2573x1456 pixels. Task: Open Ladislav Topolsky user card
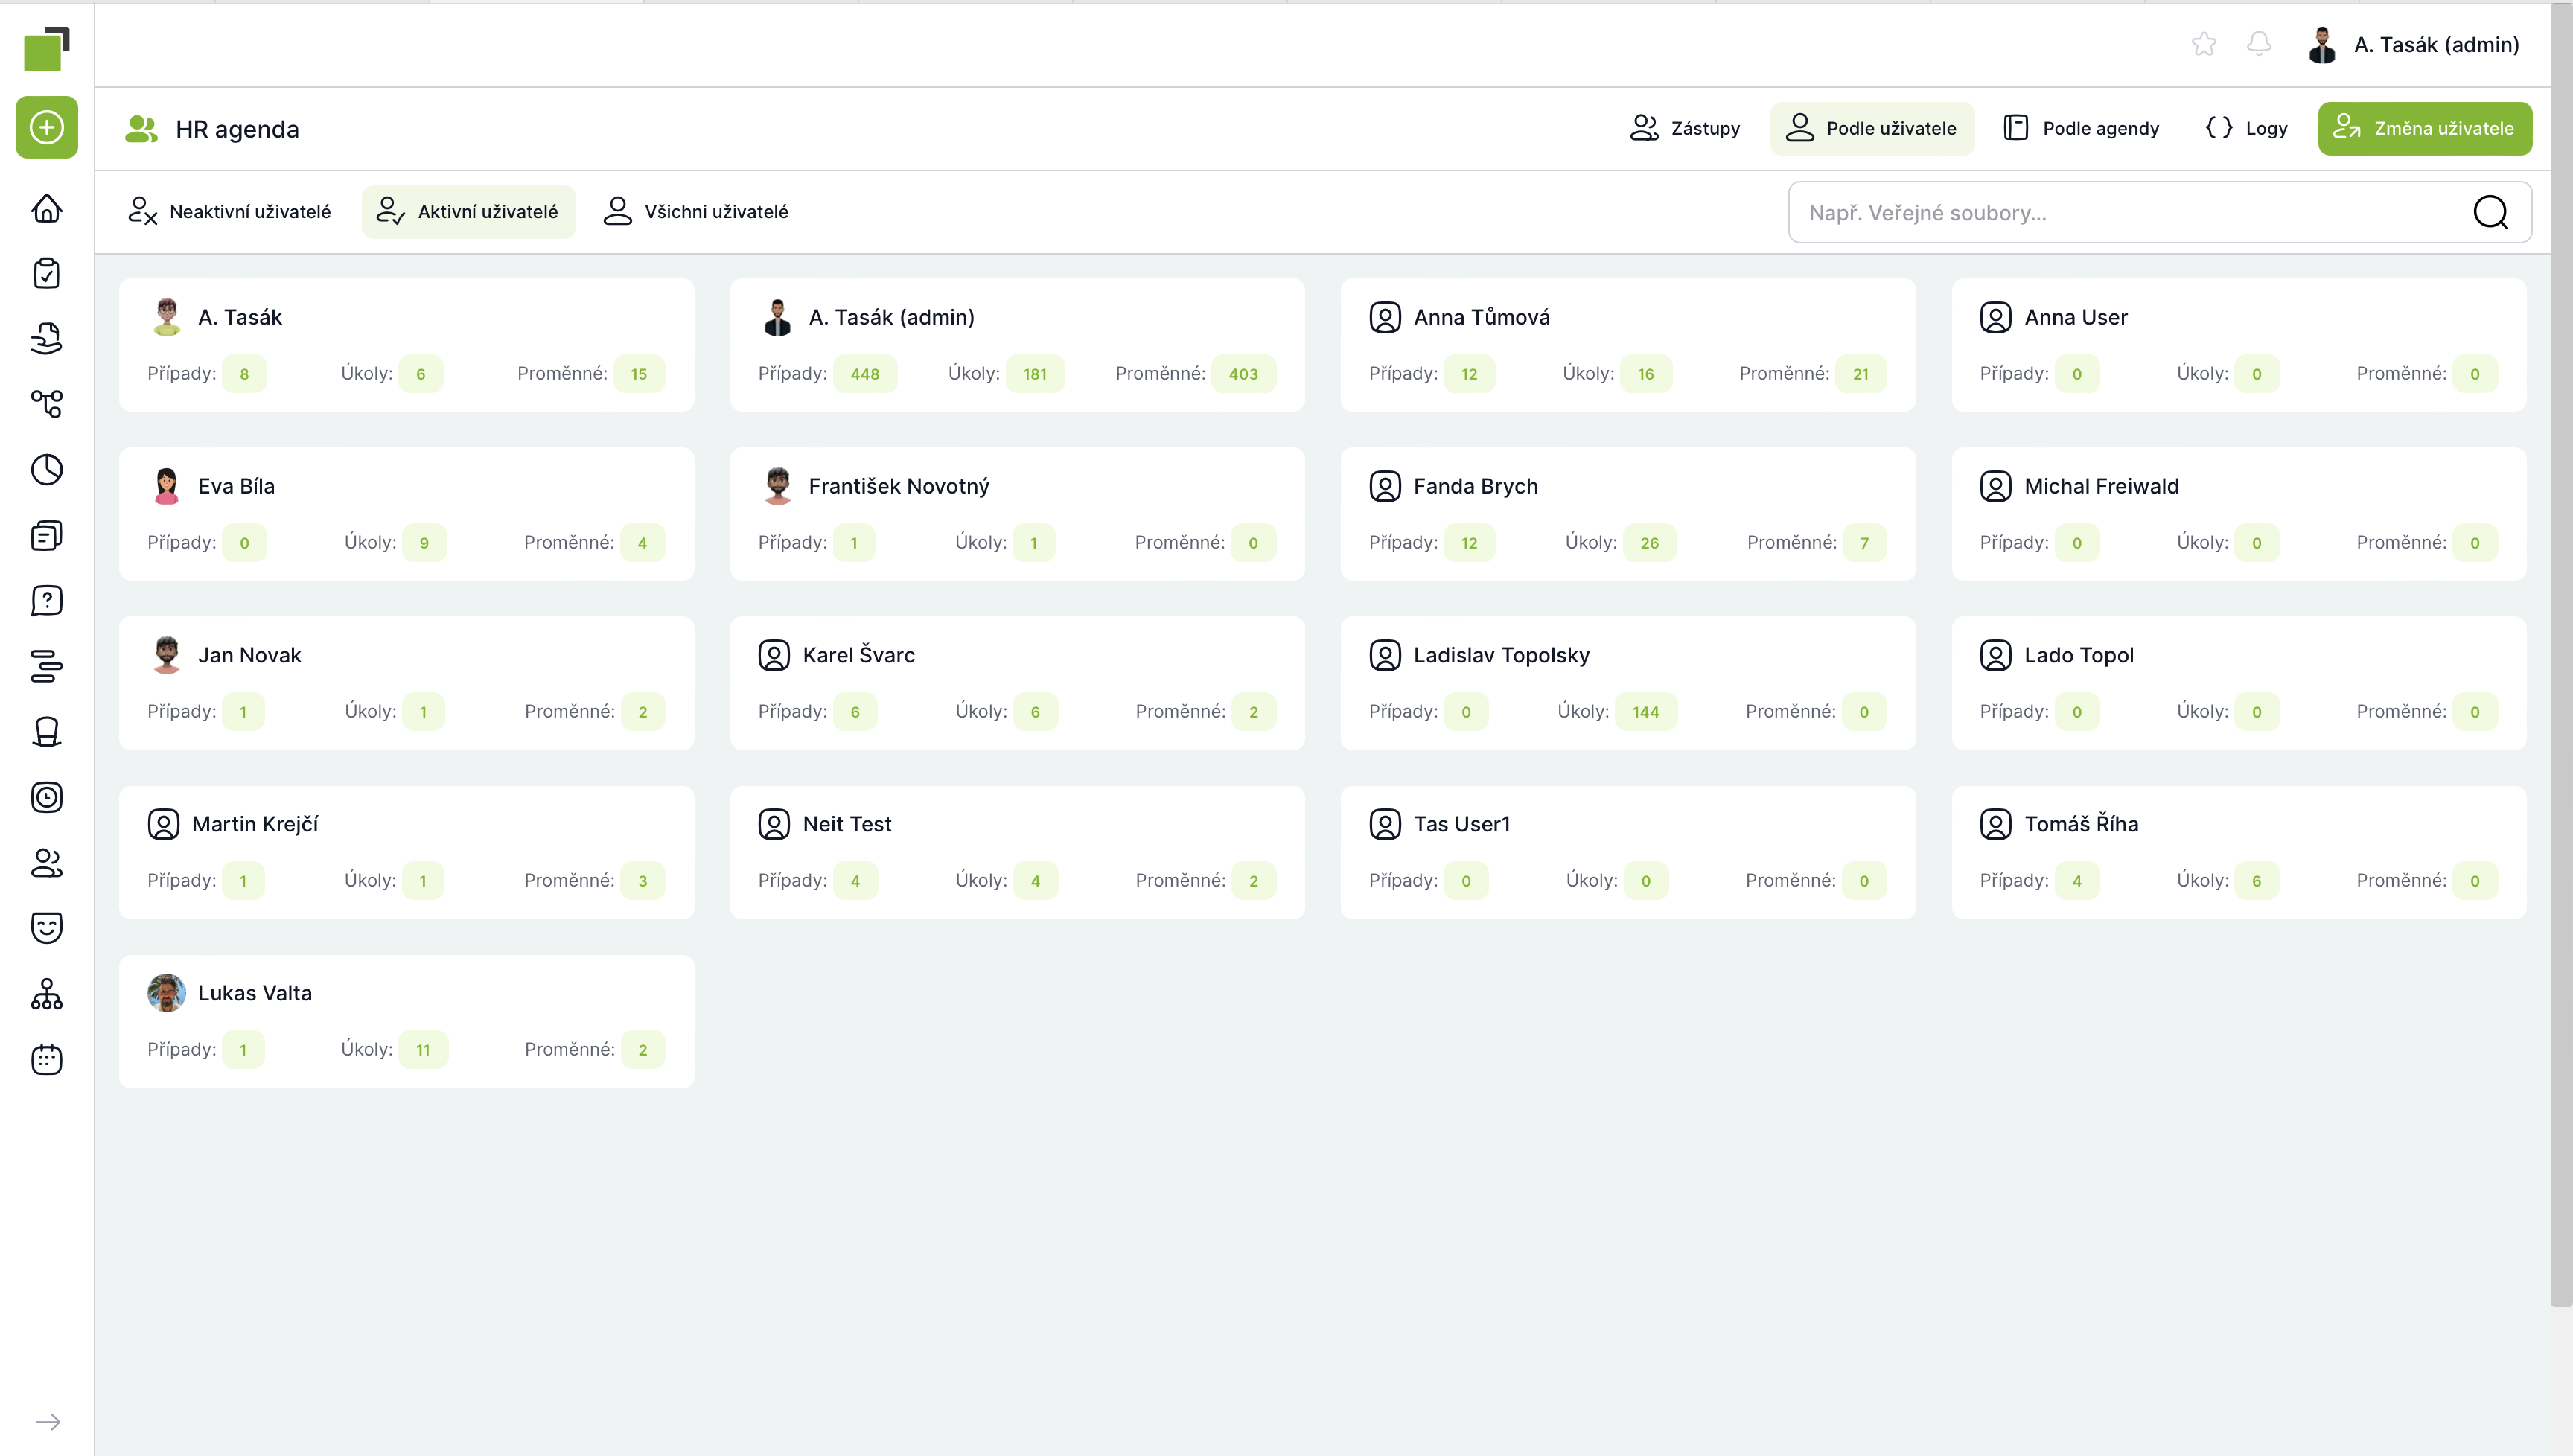(x=1628, y=683)
